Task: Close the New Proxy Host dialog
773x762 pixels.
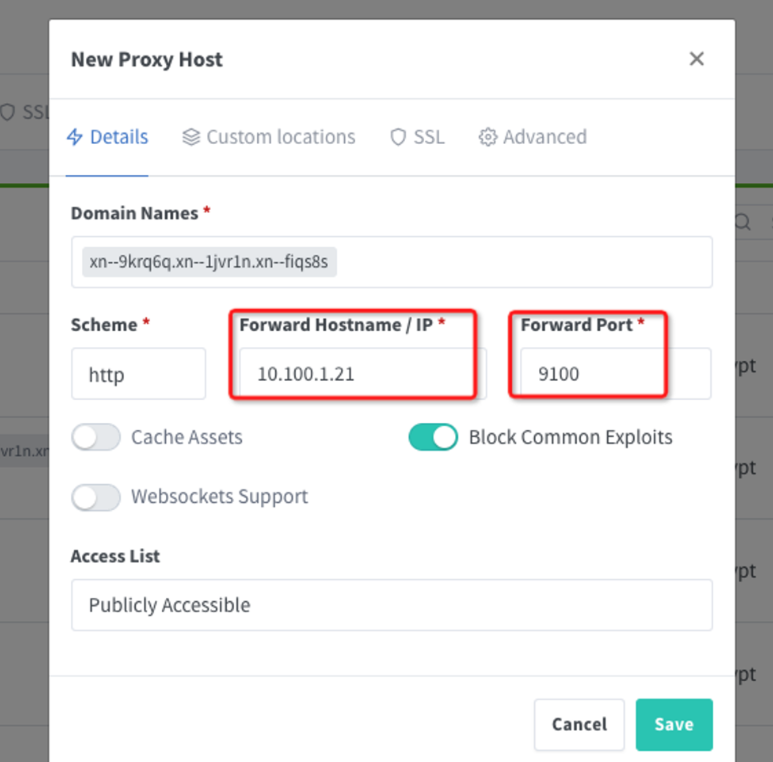Action: pyautogui.click(x=697, y=59)
